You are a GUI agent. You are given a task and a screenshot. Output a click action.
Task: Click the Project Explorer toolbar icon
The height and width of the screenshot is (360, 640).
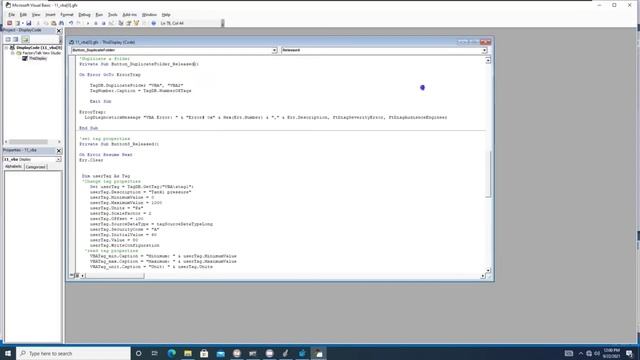click(x=121, y=23)
